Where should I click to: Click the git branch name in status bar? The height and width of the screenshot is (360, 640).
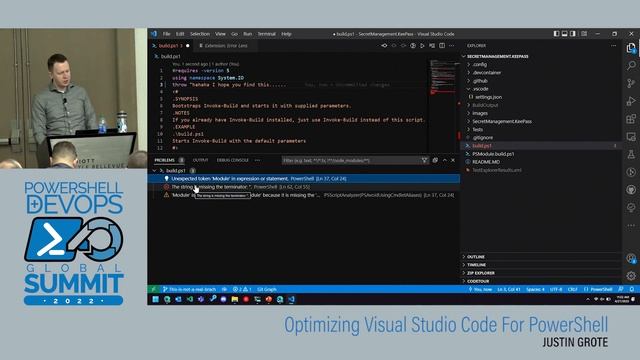pos(189,289)
